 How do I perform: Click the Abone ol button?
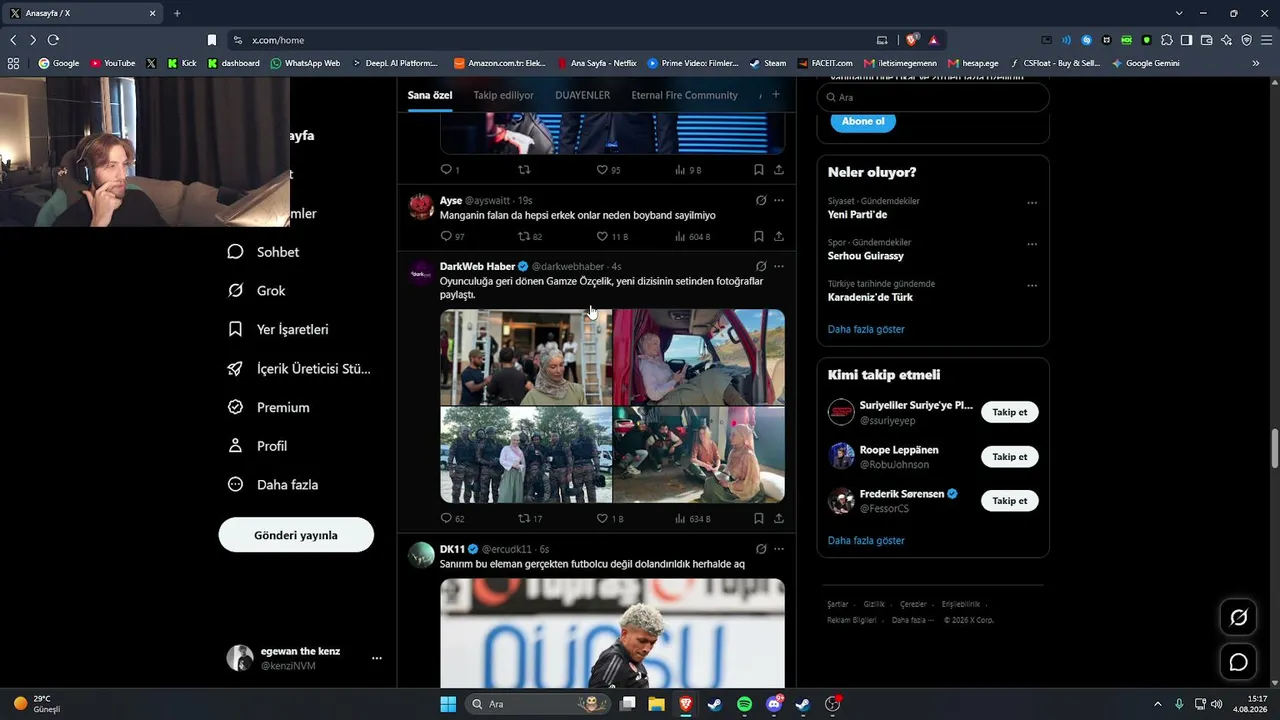(863, 121)
